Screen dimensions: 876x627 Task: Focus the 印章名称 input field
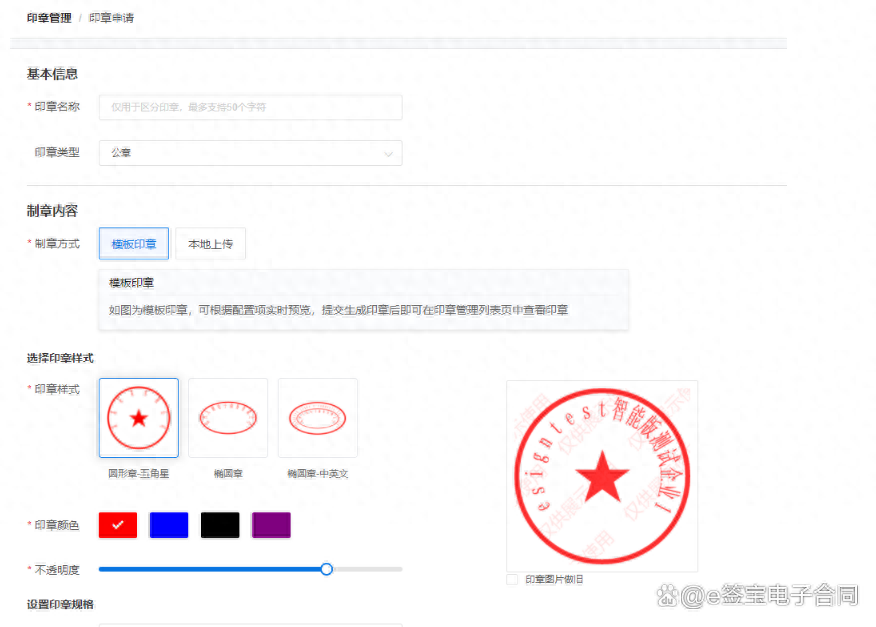click(x=250, y=107)
